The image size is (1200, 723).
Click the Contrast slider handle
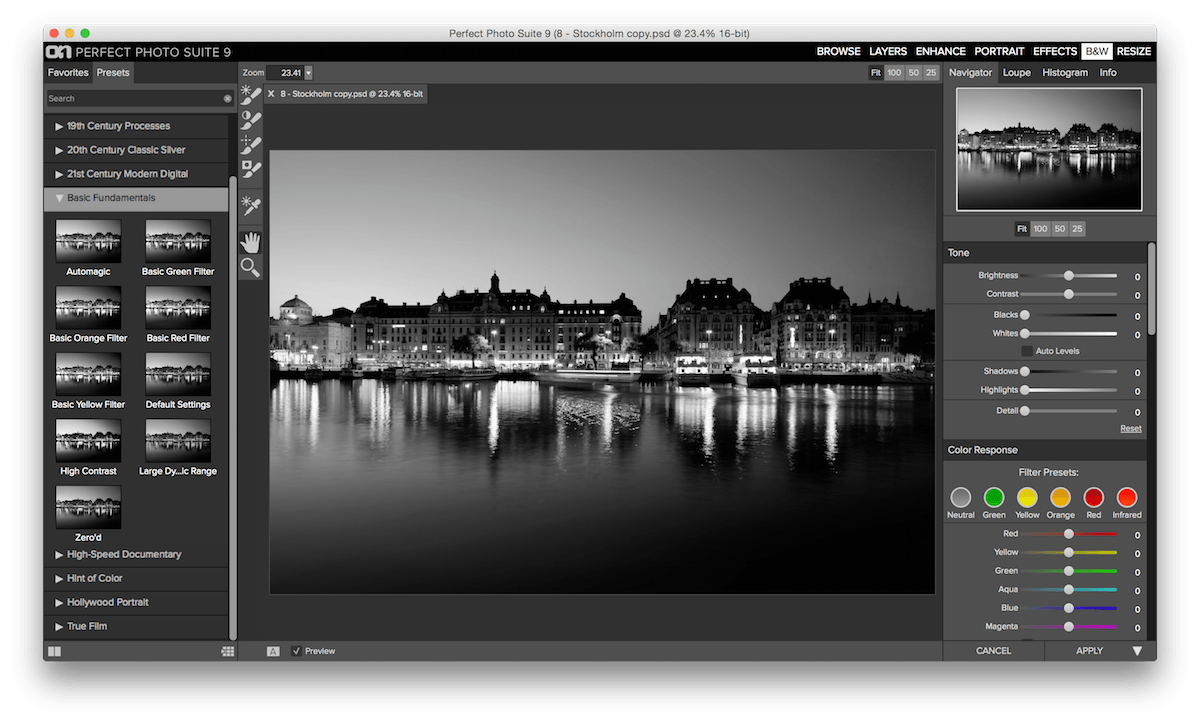[x=1069, y=294]
